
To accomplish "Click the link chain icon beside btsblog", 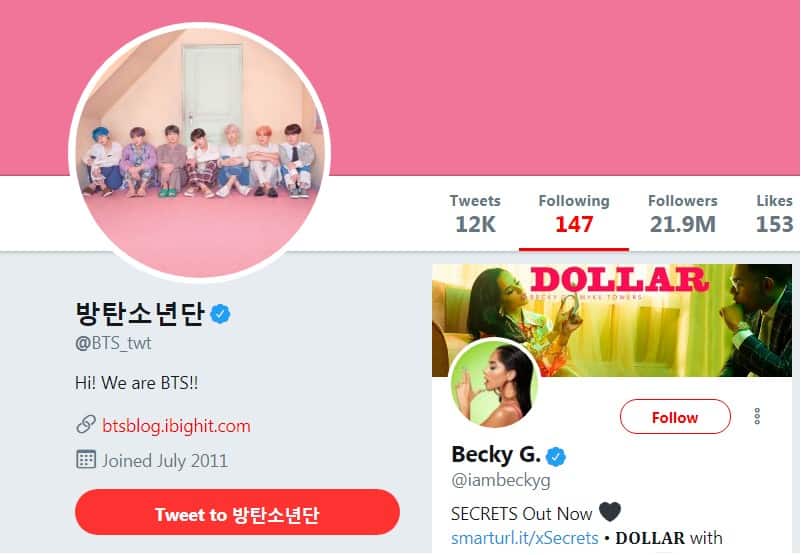I will [x=86, y=425].
